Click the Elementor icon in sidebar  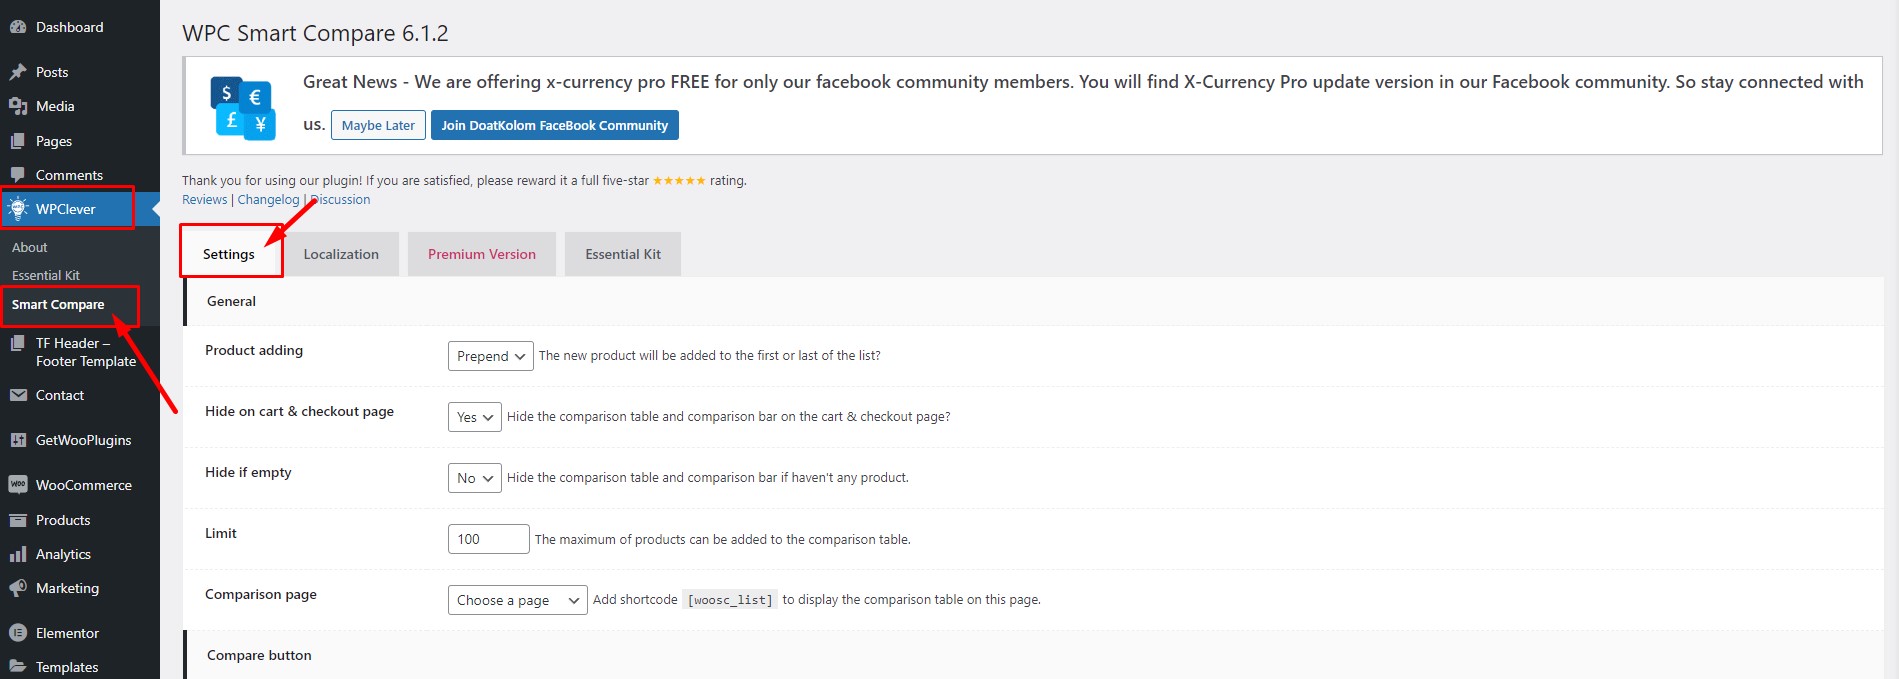(18, 633)
